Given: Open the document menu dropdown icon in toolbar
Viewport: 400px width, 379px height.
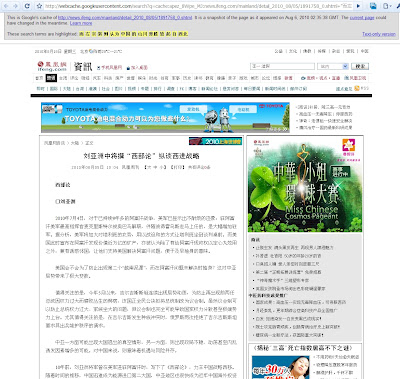Looking at the screenshot, I should (386, 6).
